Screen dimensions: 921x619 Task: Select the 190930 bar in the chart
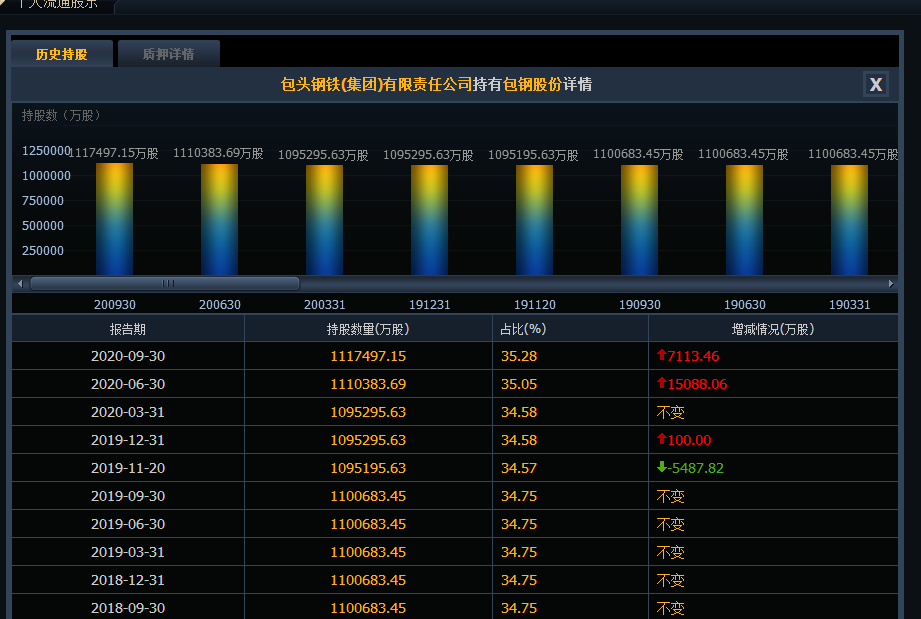(x=640, y=220)
